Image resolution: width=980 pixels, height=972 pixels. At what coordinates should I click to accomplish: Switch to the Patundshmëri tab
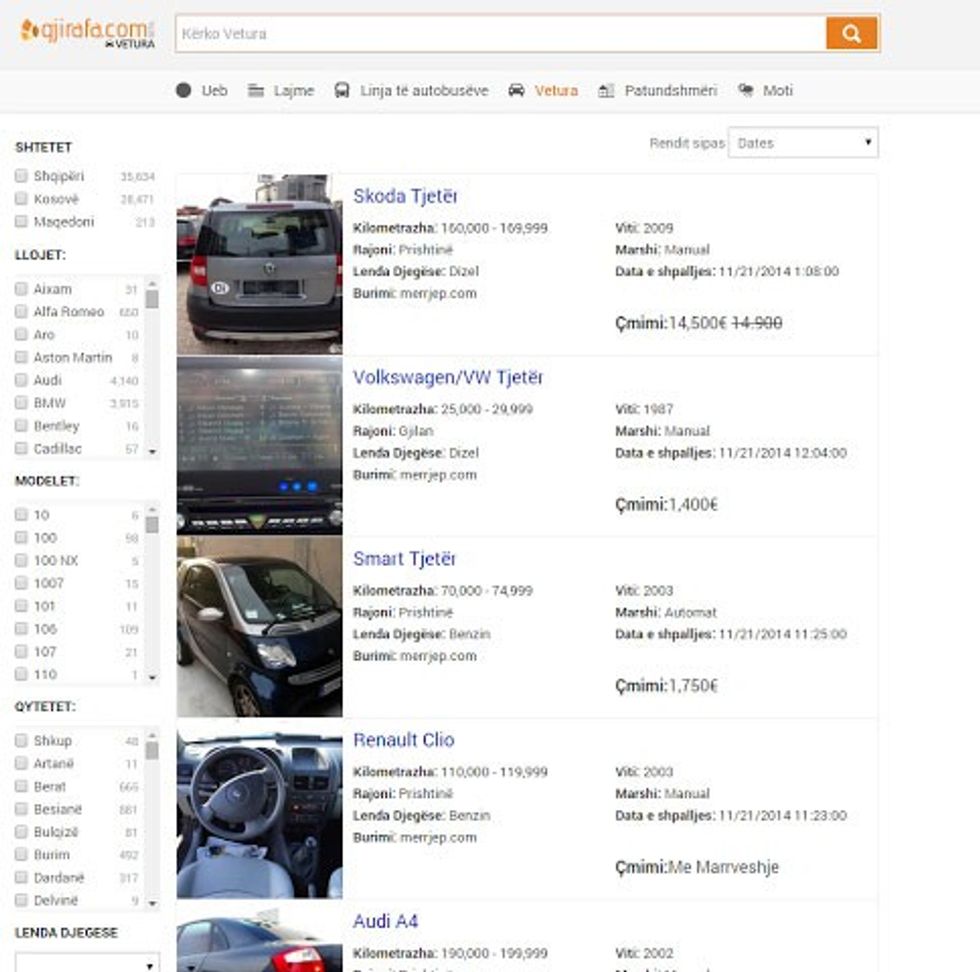tap(670, 91)
